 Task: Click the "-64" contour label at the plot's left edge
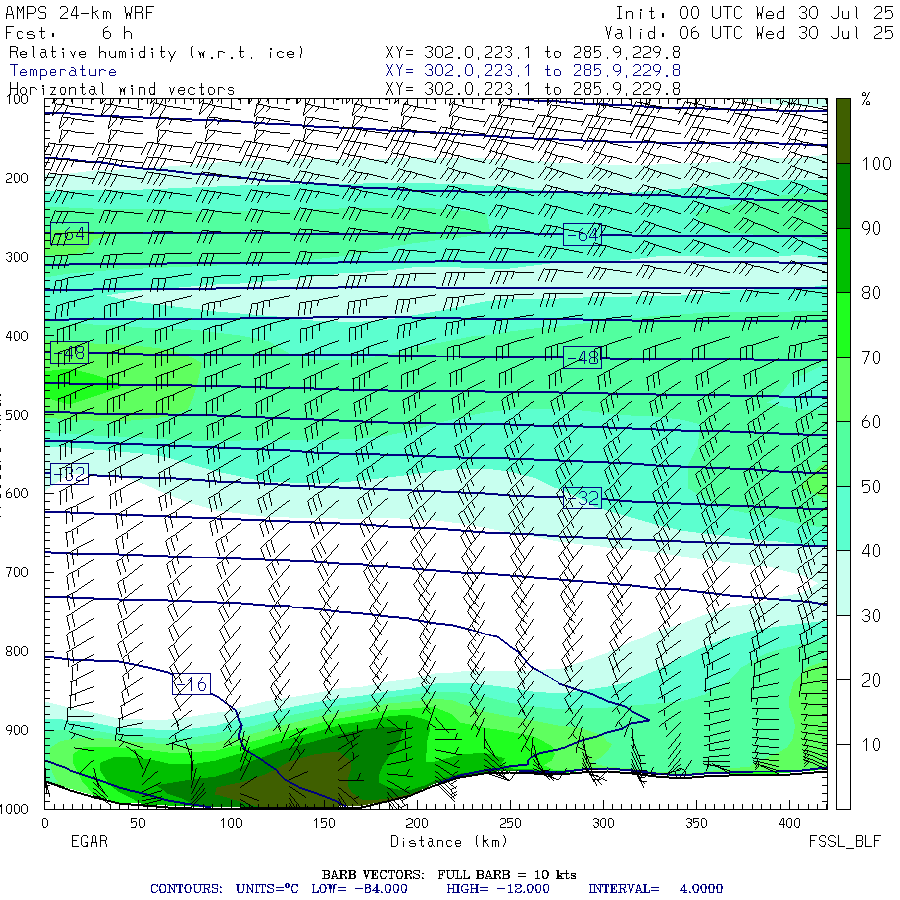69,233
